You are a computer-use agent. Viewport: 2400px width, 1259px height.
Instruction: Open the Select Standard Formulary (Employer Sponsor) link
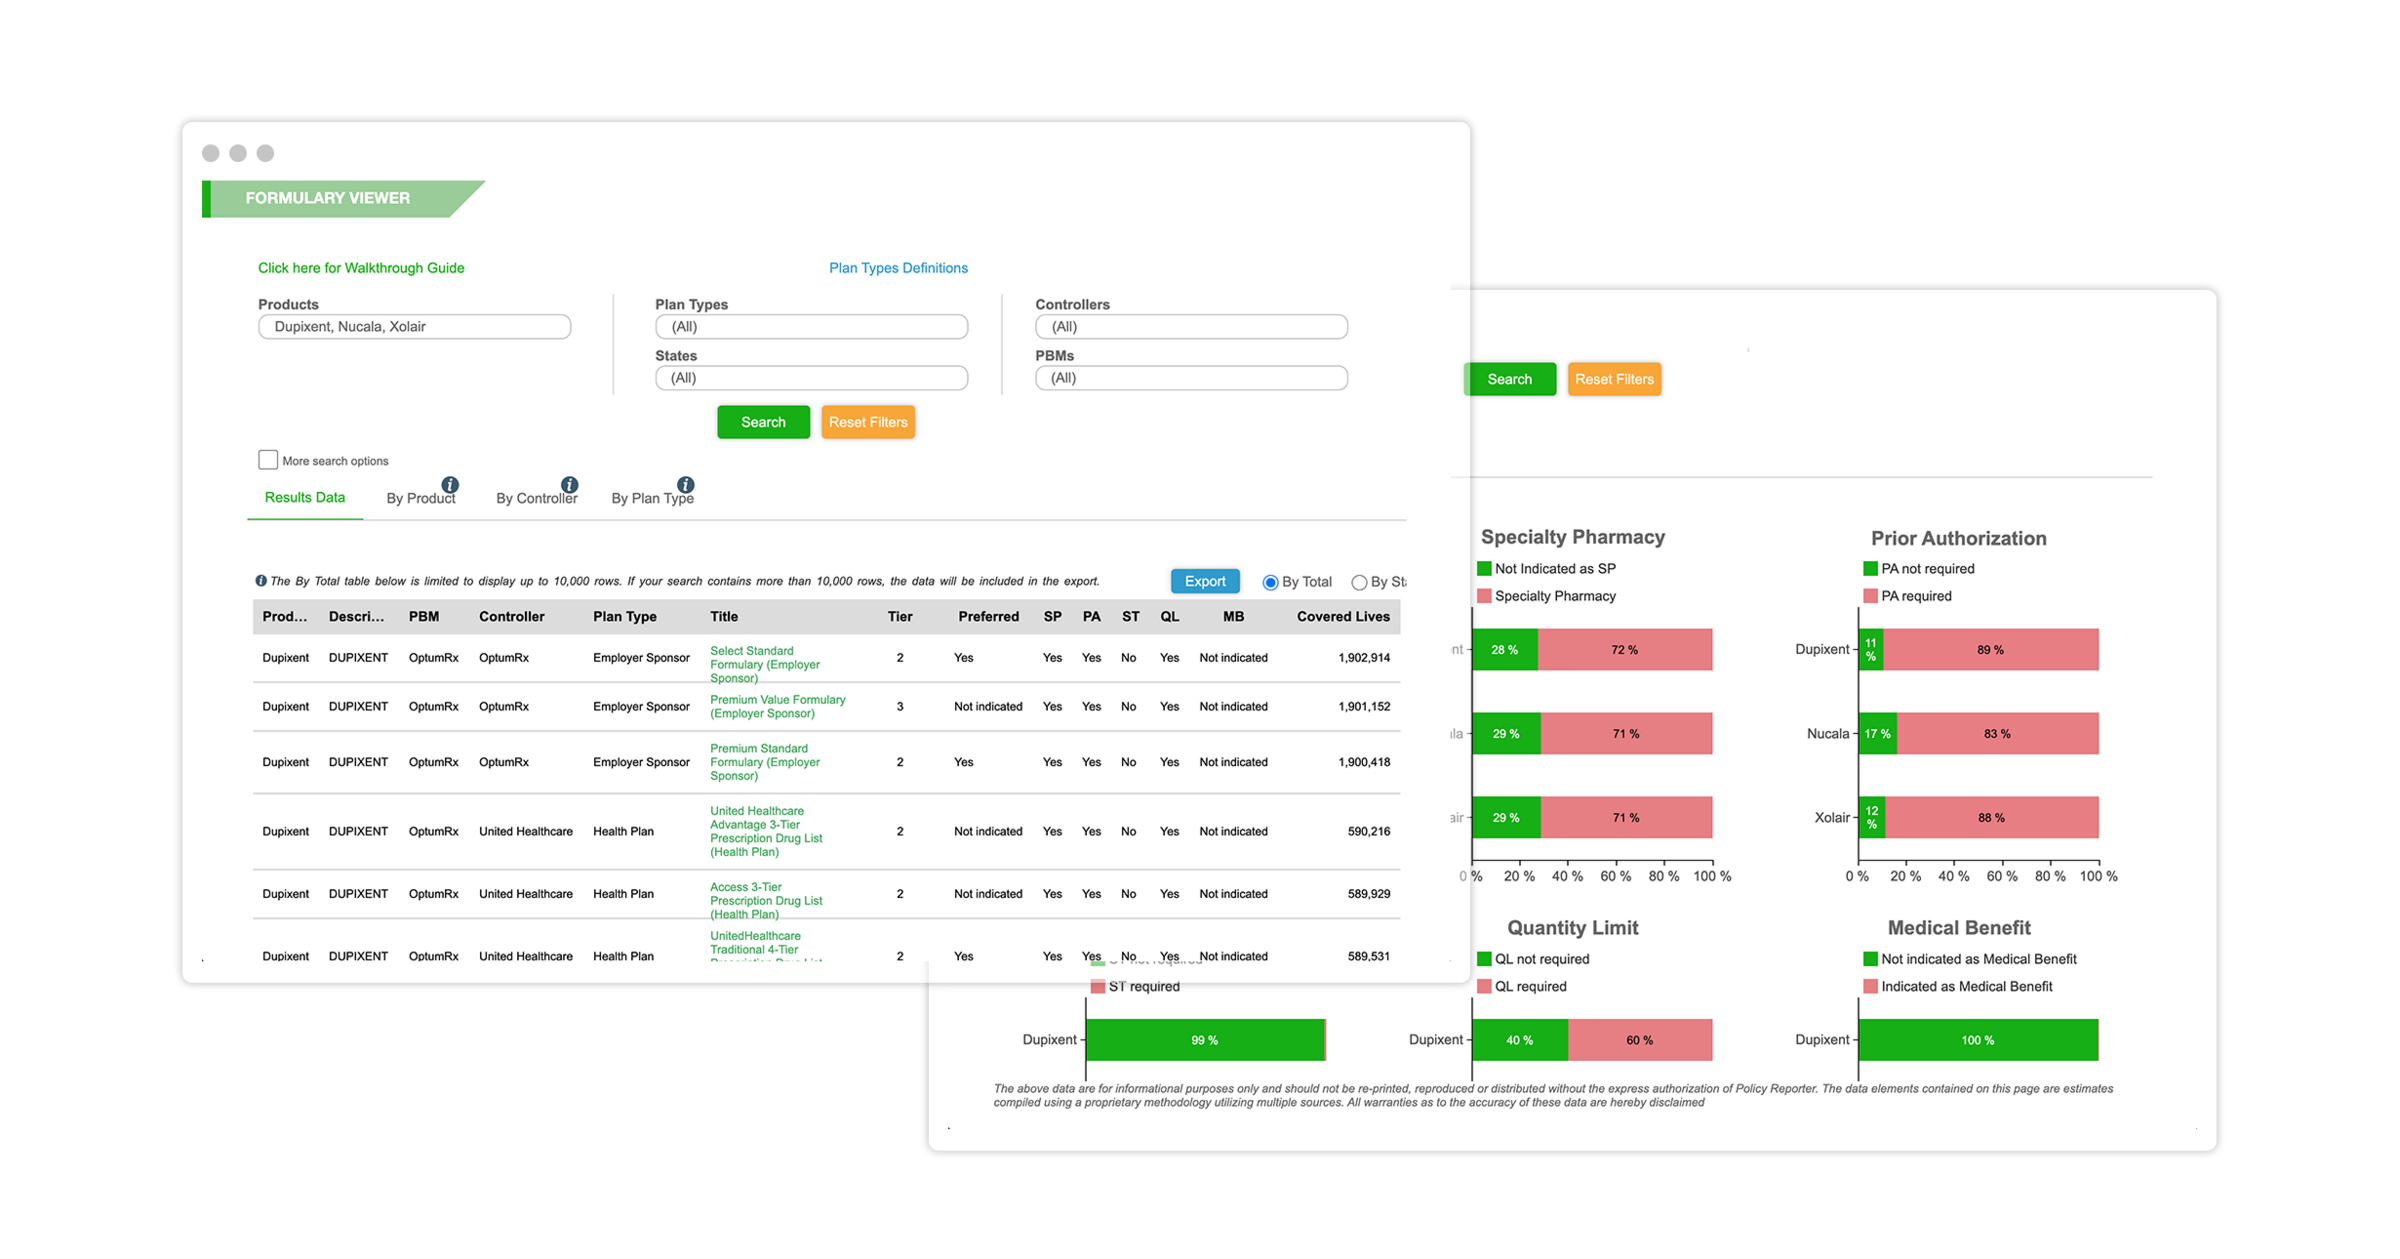pyautogui.click(x=763, y=663)
